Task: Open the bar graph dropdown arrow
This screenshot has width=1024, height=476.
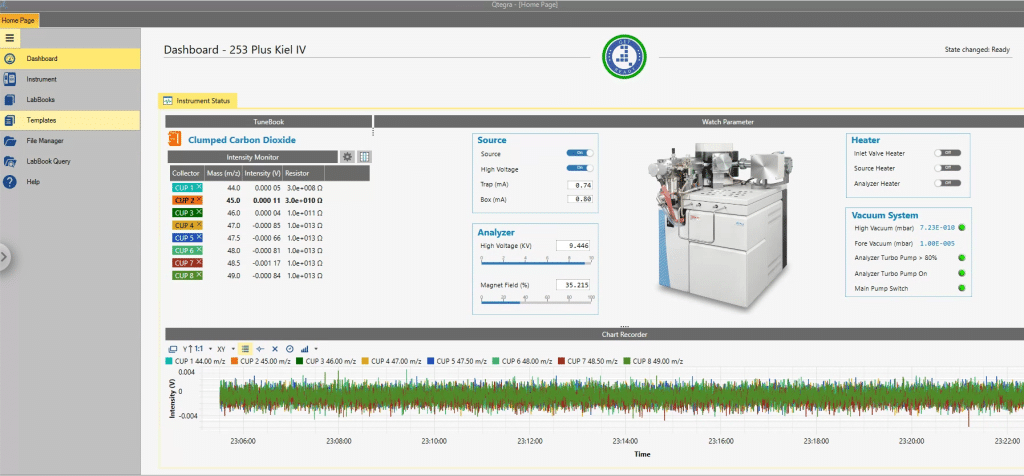Action: [316, 349]
